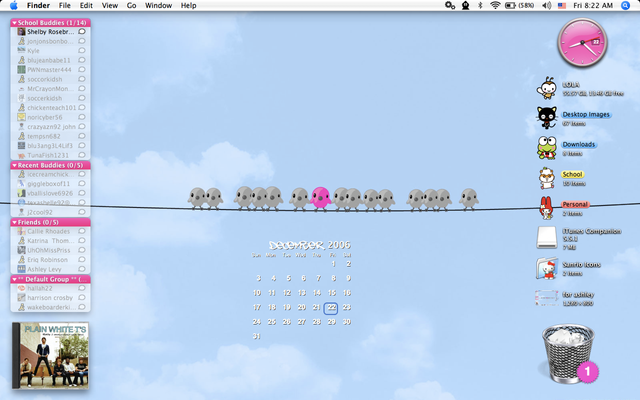Click the chat bubble beside giggleboxof11
640x400 pixels.
click(82, 184)
